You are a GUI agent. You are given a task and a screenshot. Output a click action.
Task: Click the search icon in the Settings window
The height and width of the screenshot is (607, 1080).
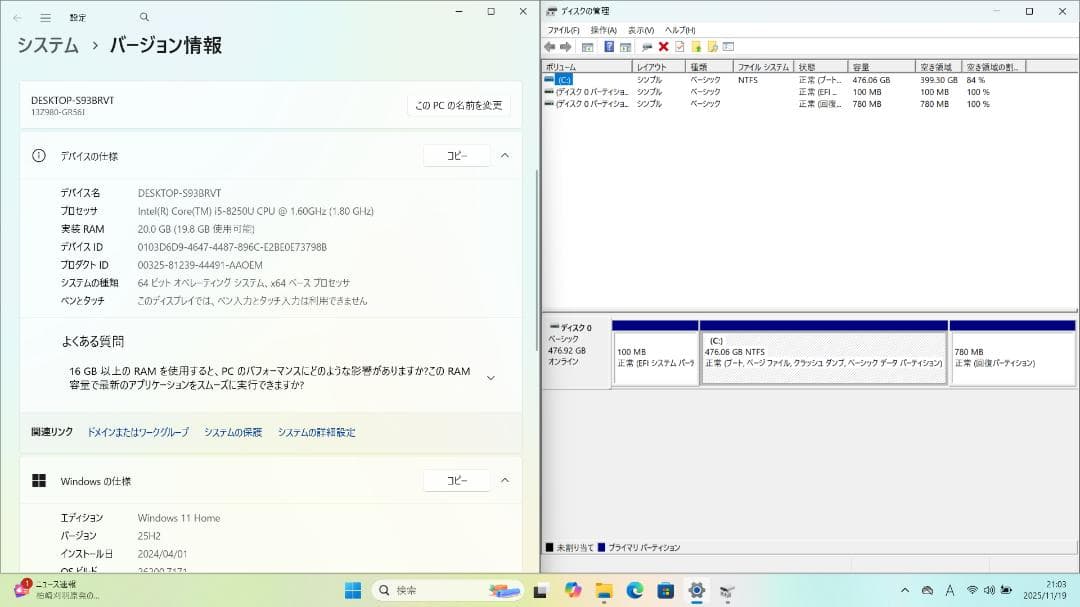143,17
